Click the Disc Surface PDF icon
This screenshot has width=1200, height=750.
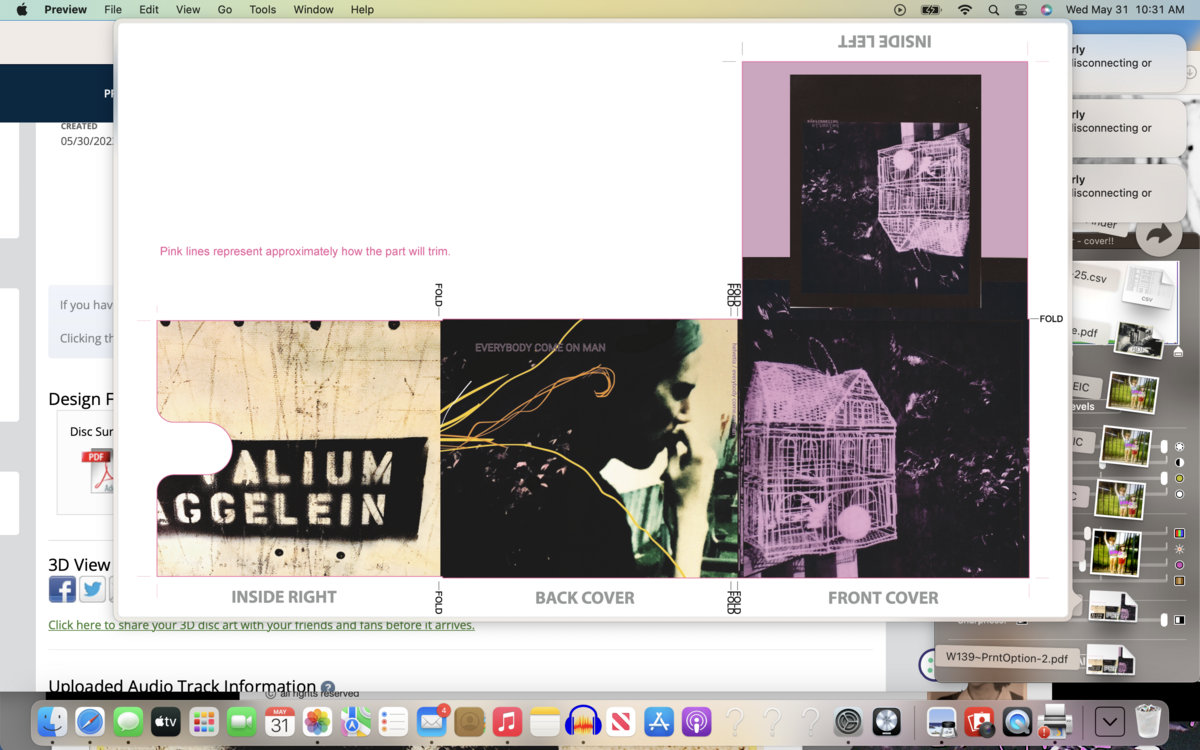98,470
